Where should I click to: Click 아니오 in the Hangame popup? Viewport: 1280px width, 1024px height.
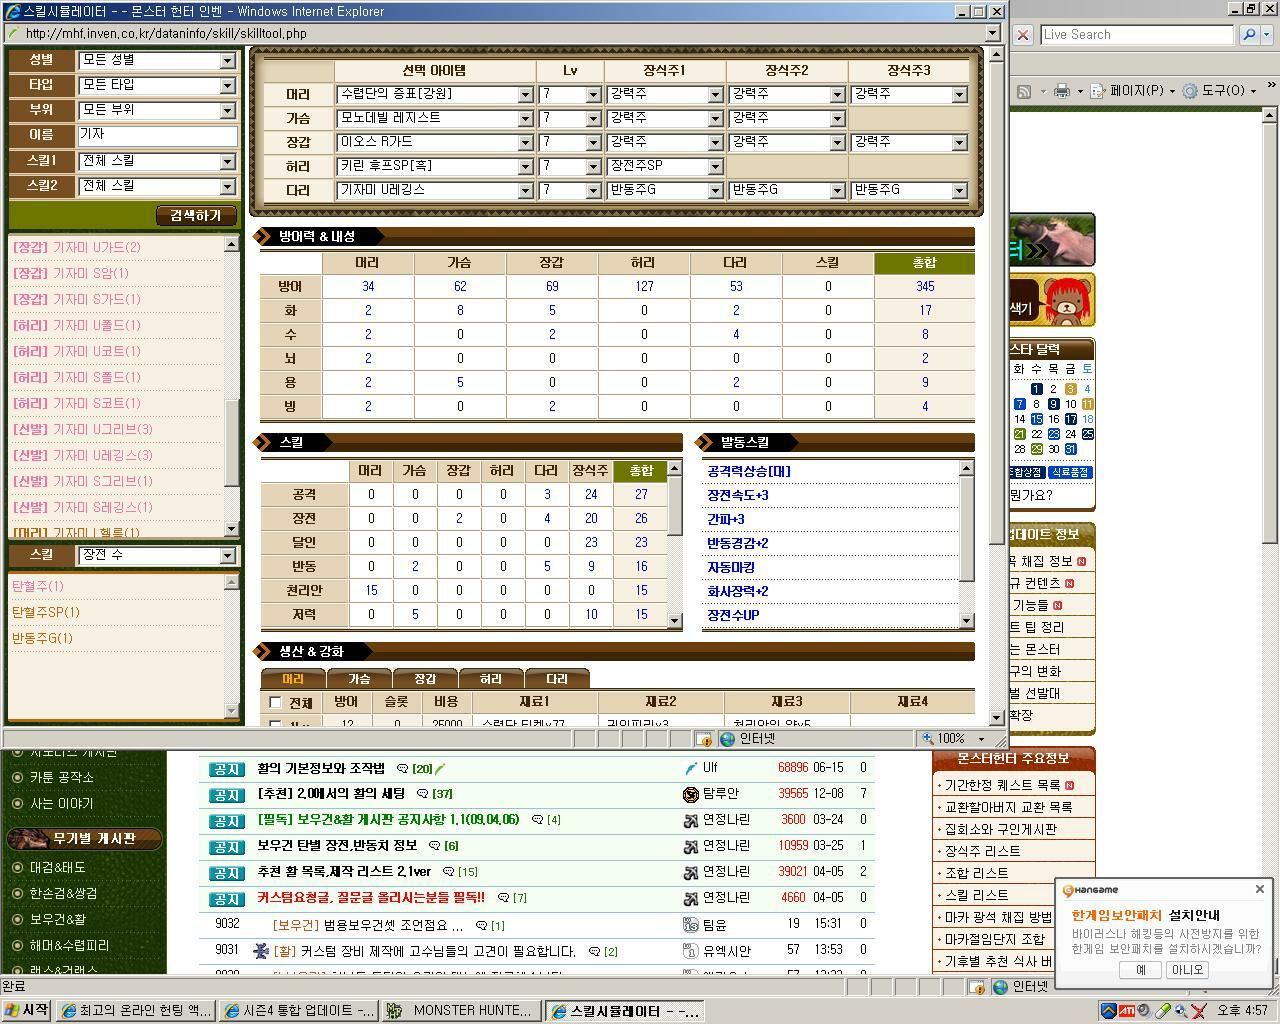click(1187, 970)
